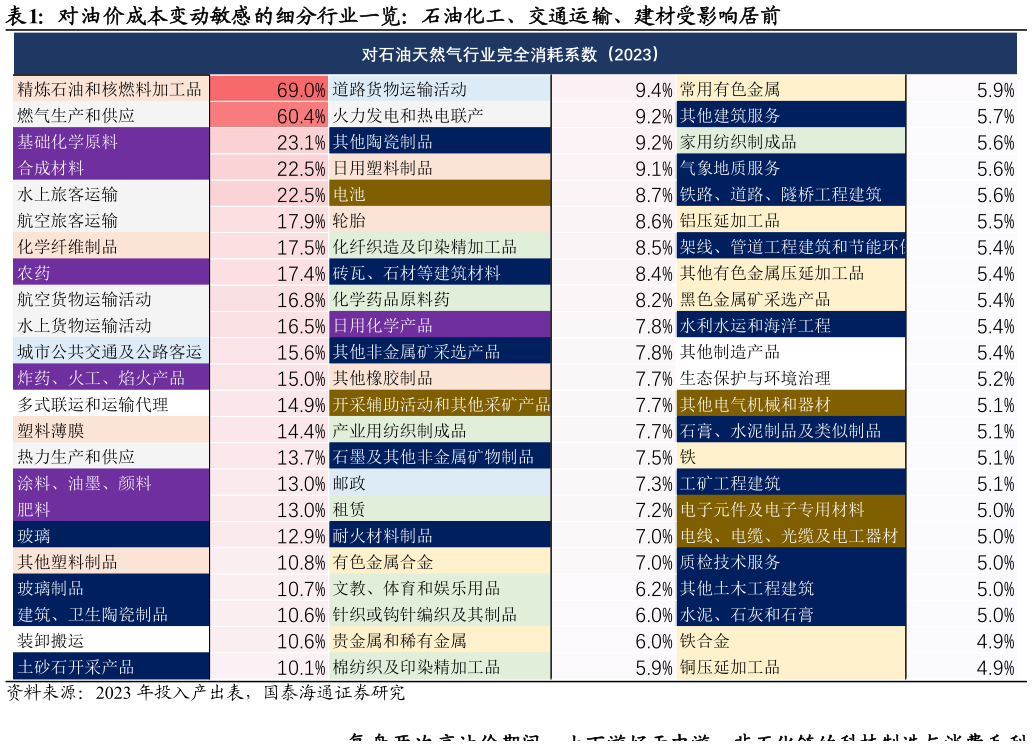This screenshot has width=1032, height=746.
Task: Select the cell 化学药品原料药
Action: point(440,300)
